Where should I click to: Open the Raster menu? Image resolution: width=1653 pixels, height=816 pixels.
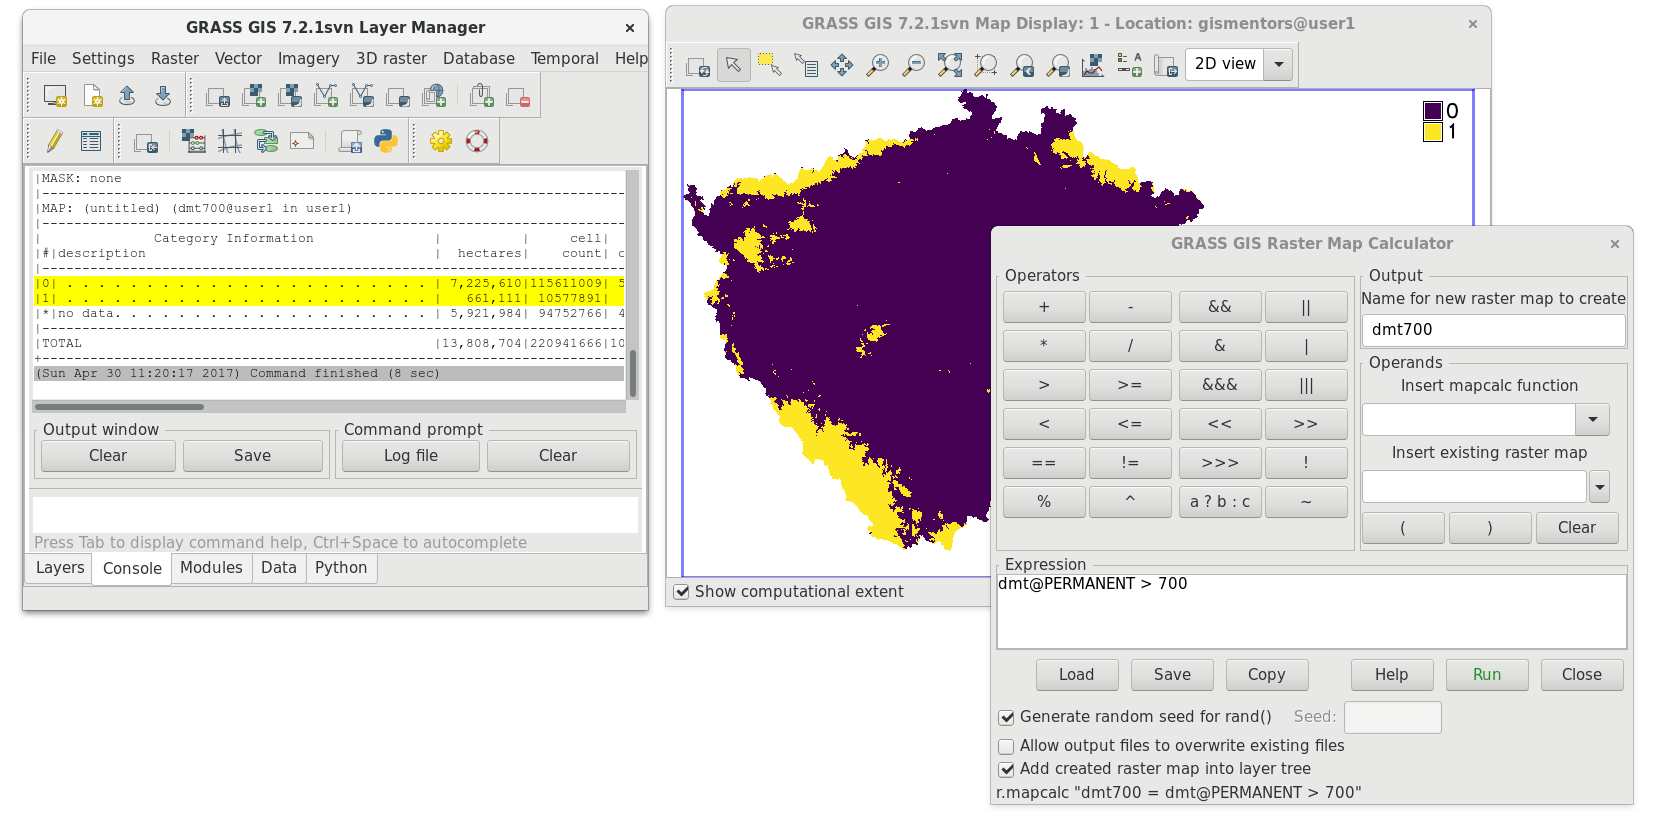[x=175, y=59]
